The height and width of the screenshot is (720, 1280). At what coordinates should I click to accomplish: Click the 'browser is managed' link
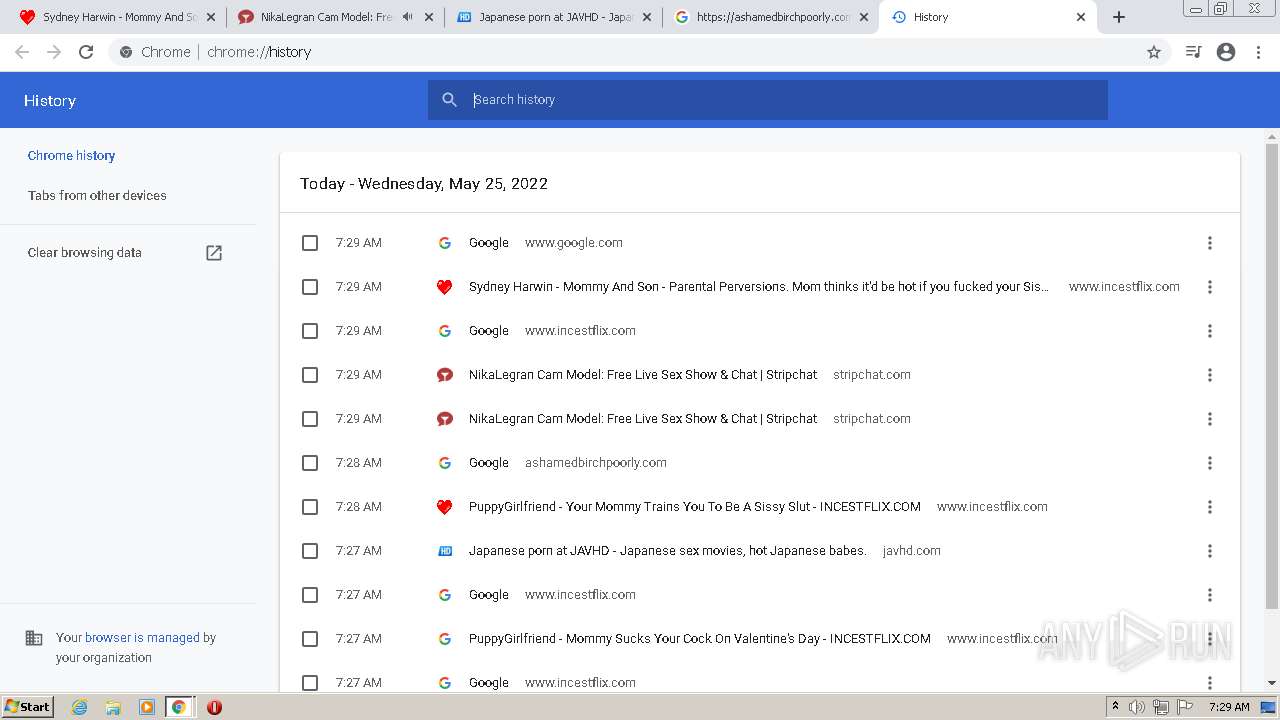click(x=142, y=638)
